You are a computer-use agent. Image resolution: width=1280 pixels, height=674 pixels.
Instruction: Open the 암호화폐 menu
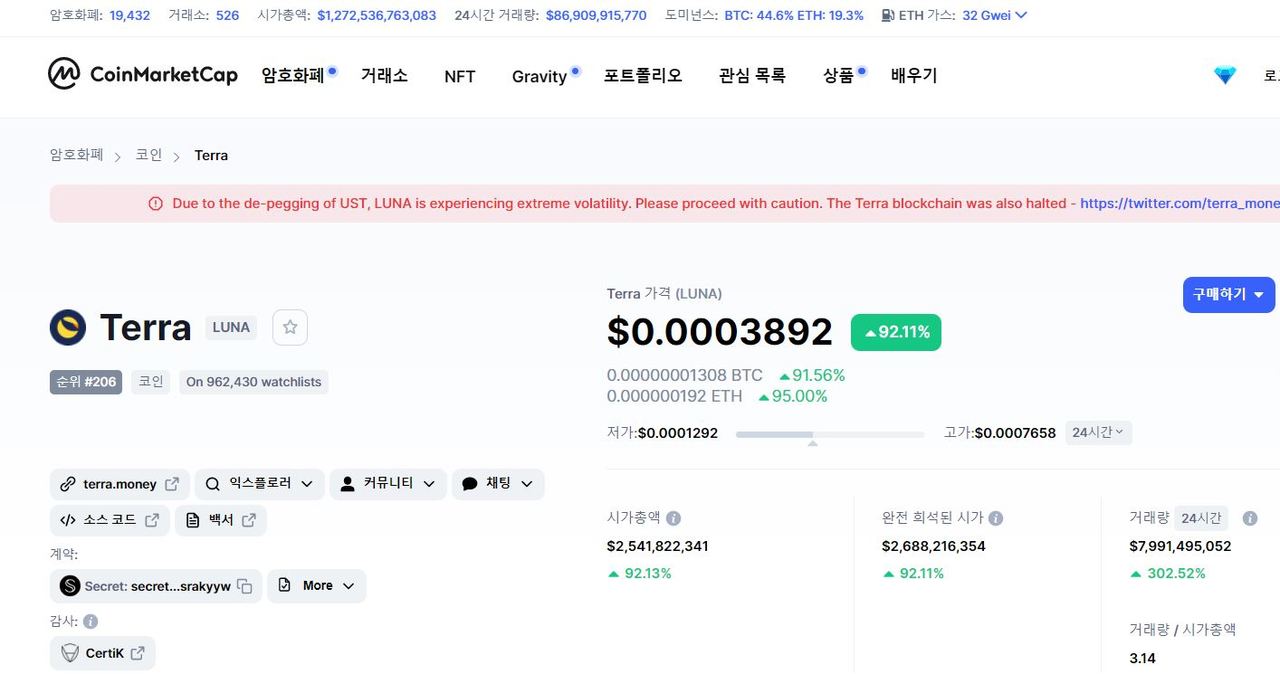[294, 75]
